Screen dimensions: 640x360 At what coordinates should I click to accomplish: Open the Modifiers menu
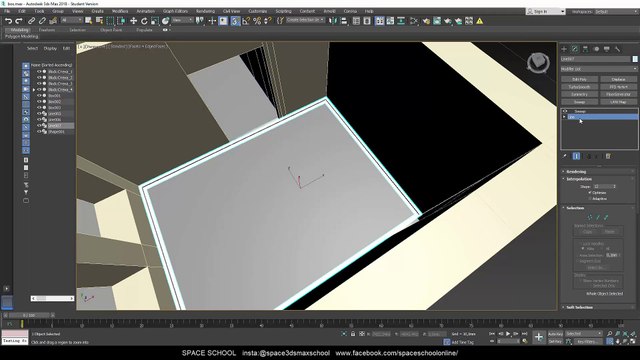(x=120, y=11)
